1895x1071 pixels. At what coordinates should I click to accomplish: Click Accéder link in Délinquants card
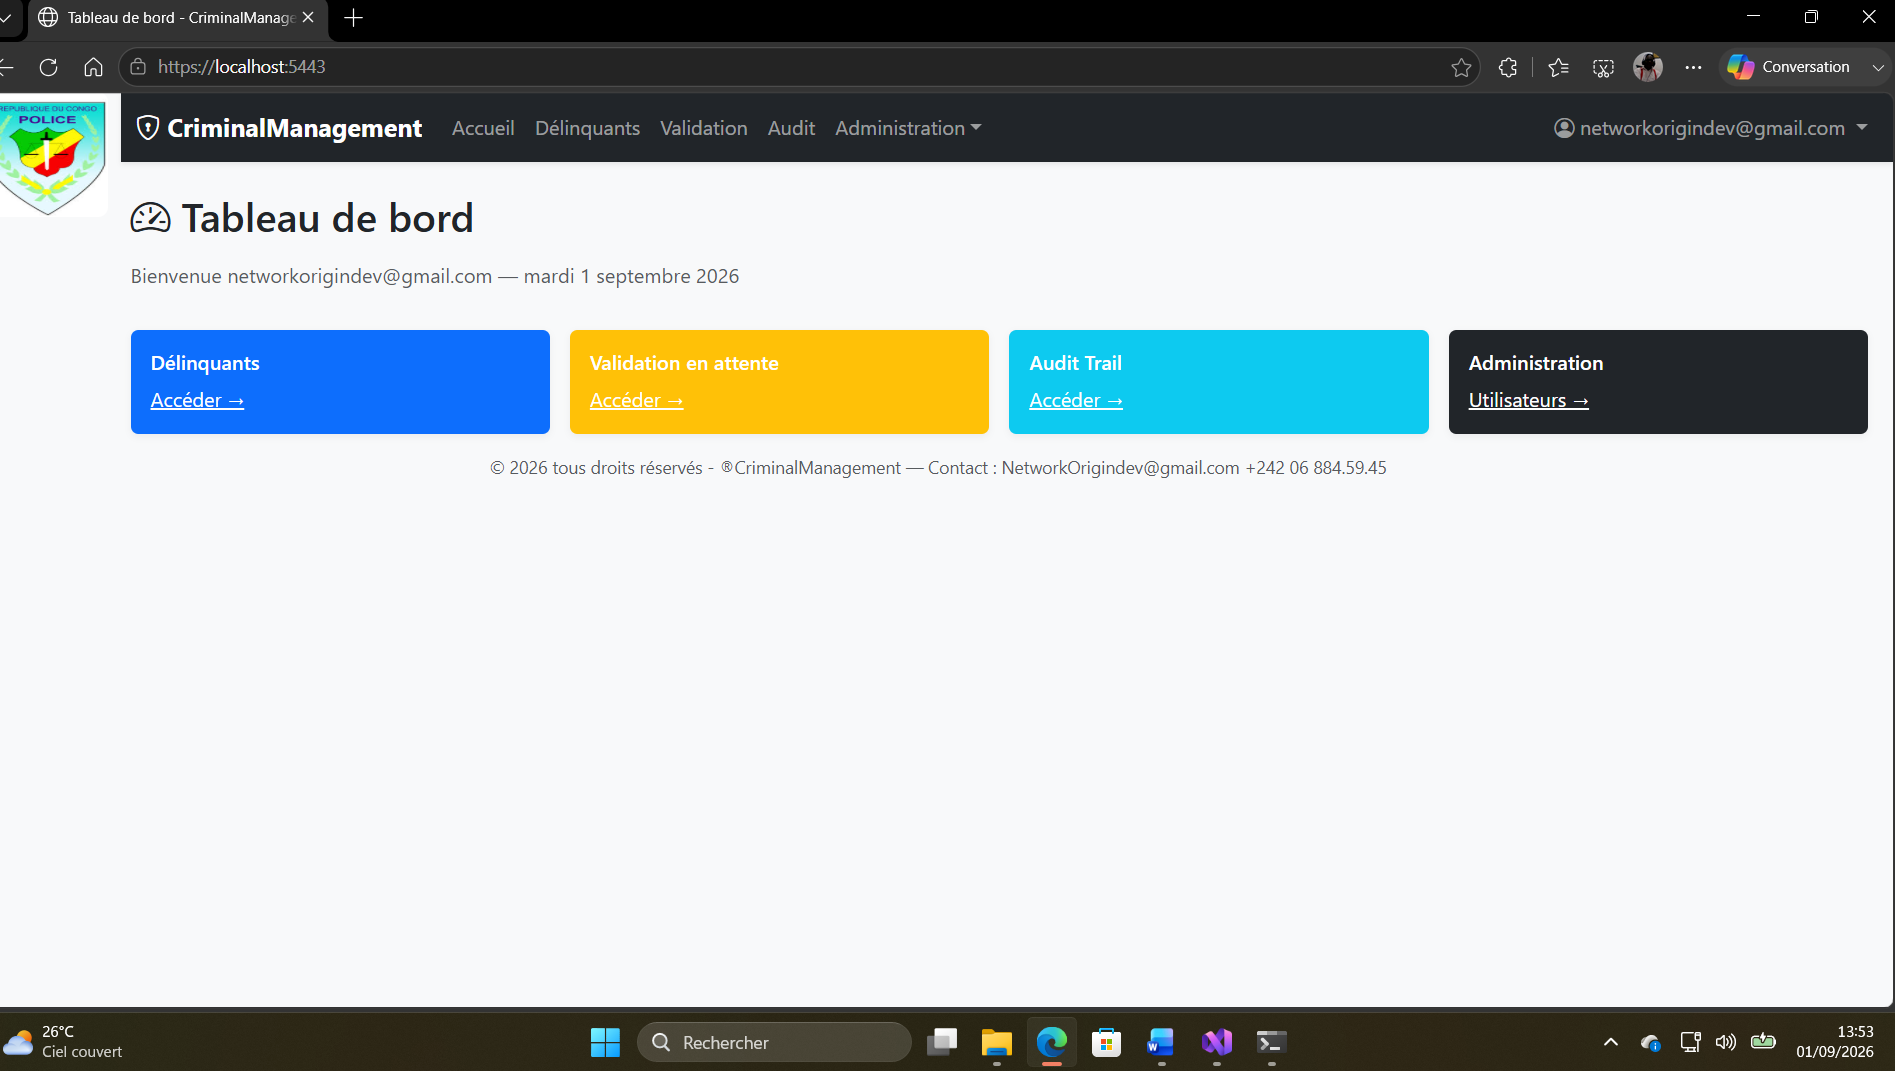(x=197, y=400)
